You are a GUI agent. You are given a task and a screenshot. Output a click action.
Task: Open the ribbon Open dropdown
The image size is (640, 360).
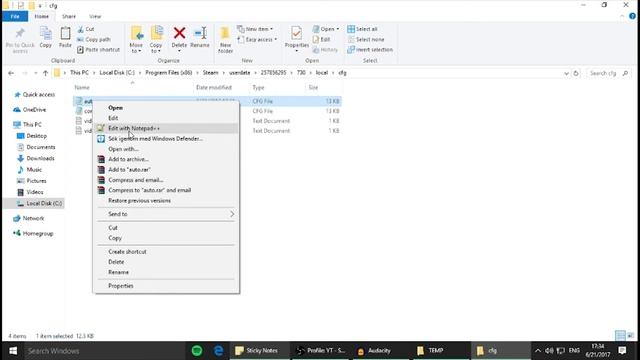pos(326,29)
